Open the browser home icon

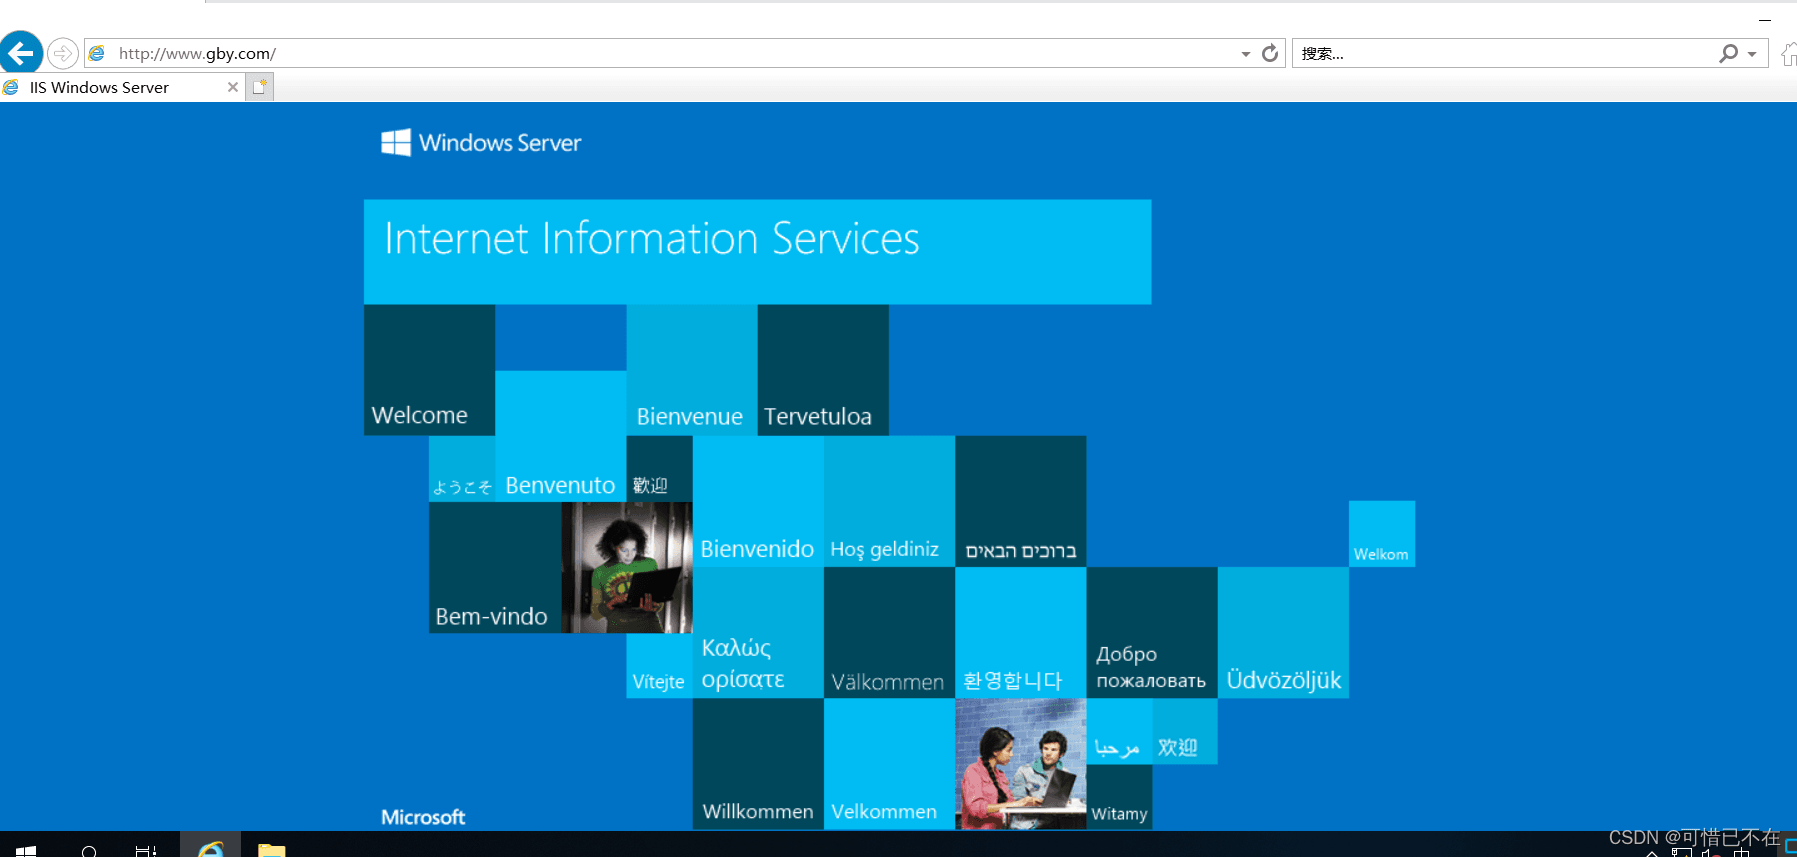click(1789, 54)
